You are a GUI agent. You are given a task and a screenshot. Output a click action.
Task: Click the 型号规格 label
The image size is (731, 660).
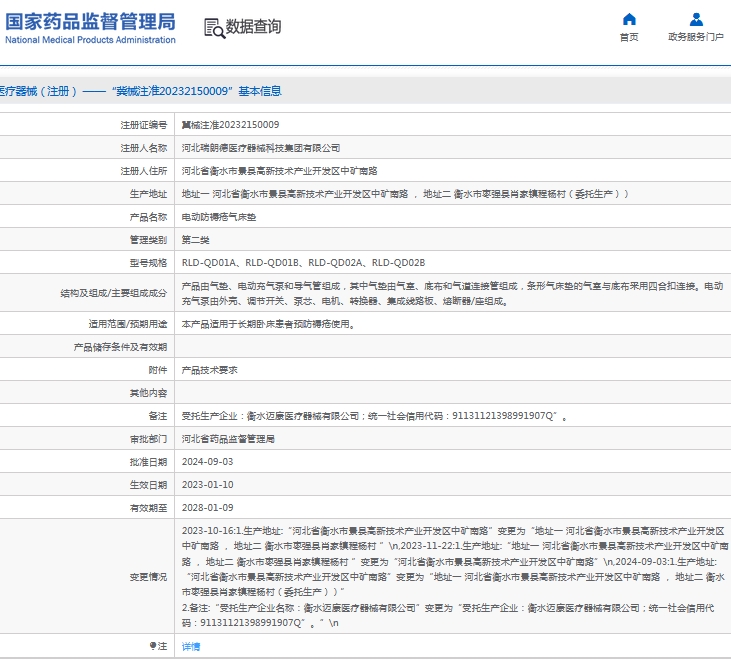click(148, 263)
